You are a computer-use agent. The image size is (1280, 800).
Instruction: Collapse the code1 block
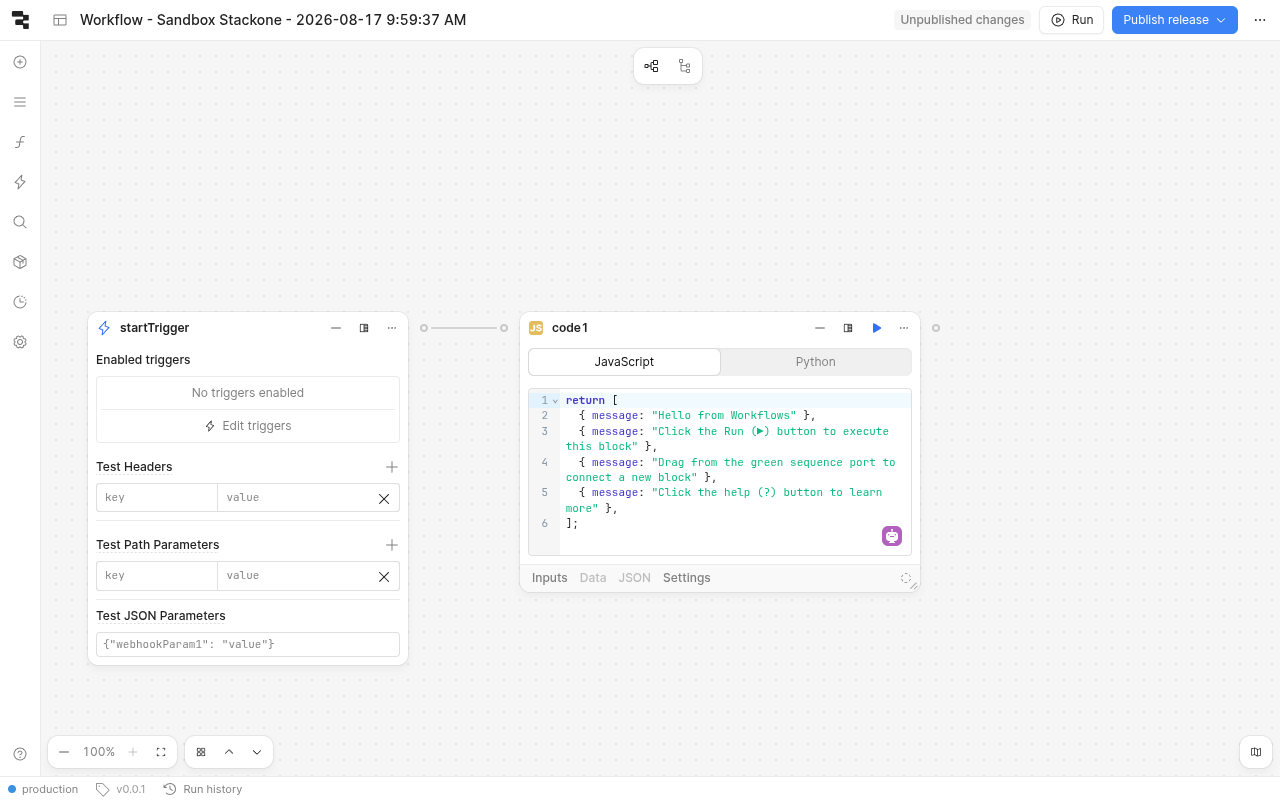click(820, 328)
